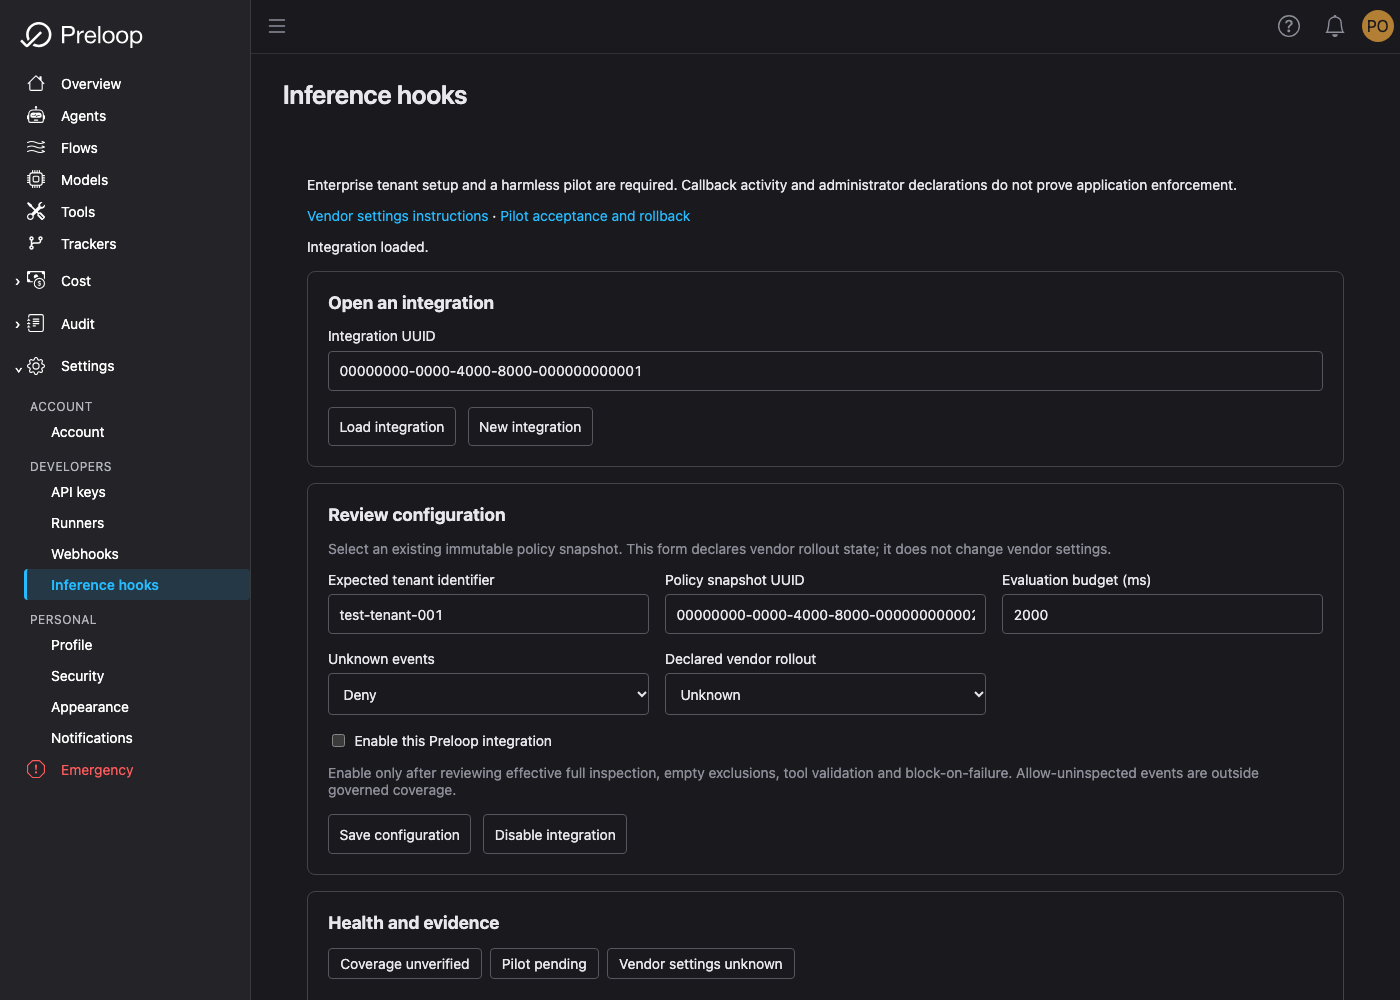
Task: Open Appearance settings
Action: (90, 707)
